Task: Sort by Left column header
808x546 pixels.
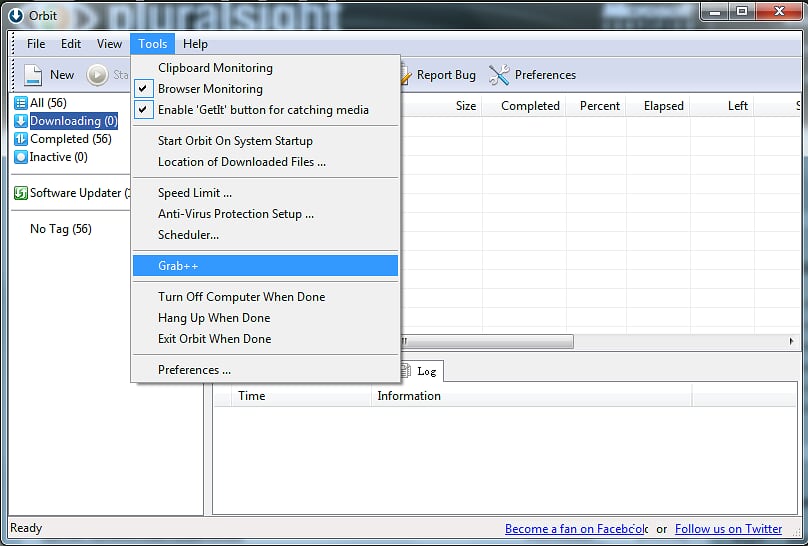Action: point(722,106)
